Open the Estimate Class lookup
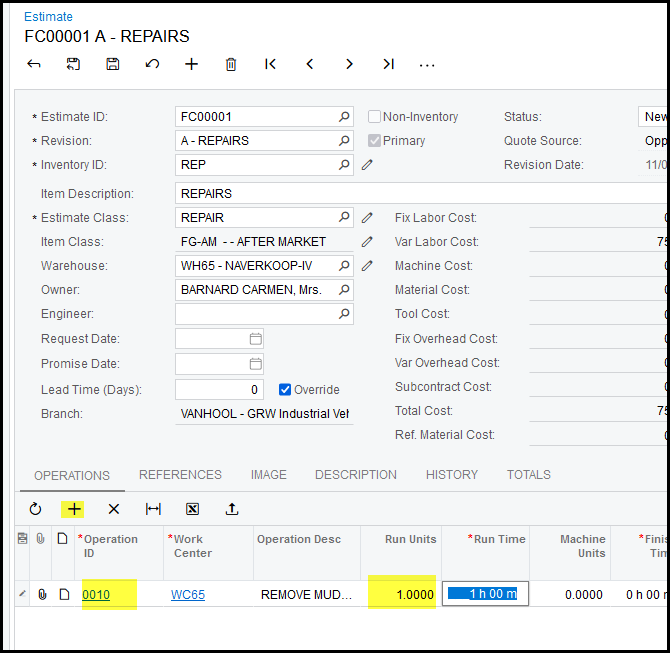670x653 pixels. pyautogui.click(x=344, y=218)
